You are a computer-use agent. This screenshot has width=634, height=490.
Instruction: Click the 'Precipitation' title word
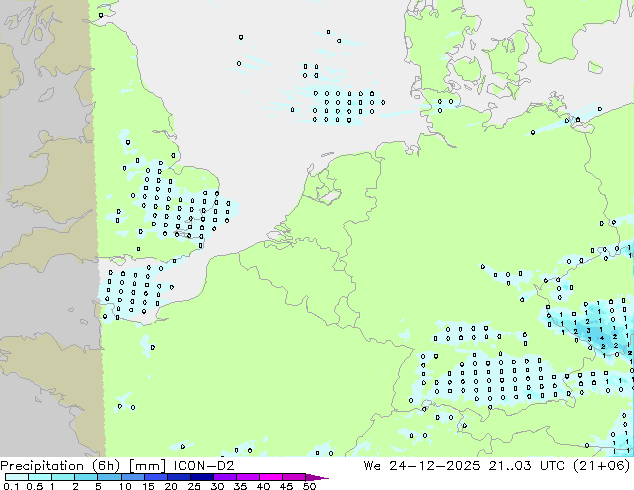click(42, 466)
